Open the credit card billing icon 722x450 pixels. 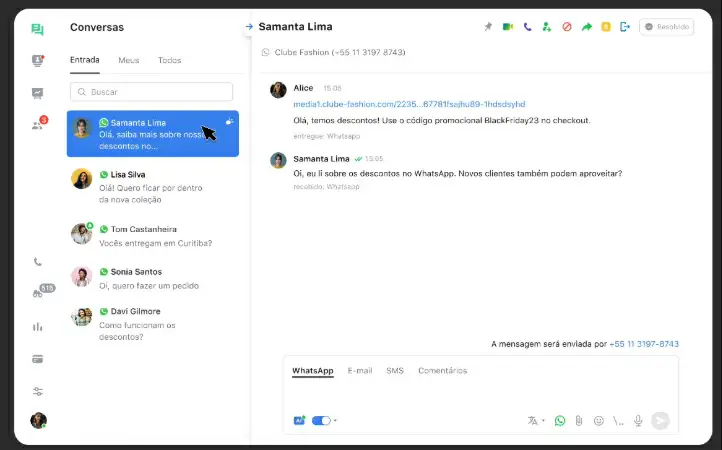[38, 359]
